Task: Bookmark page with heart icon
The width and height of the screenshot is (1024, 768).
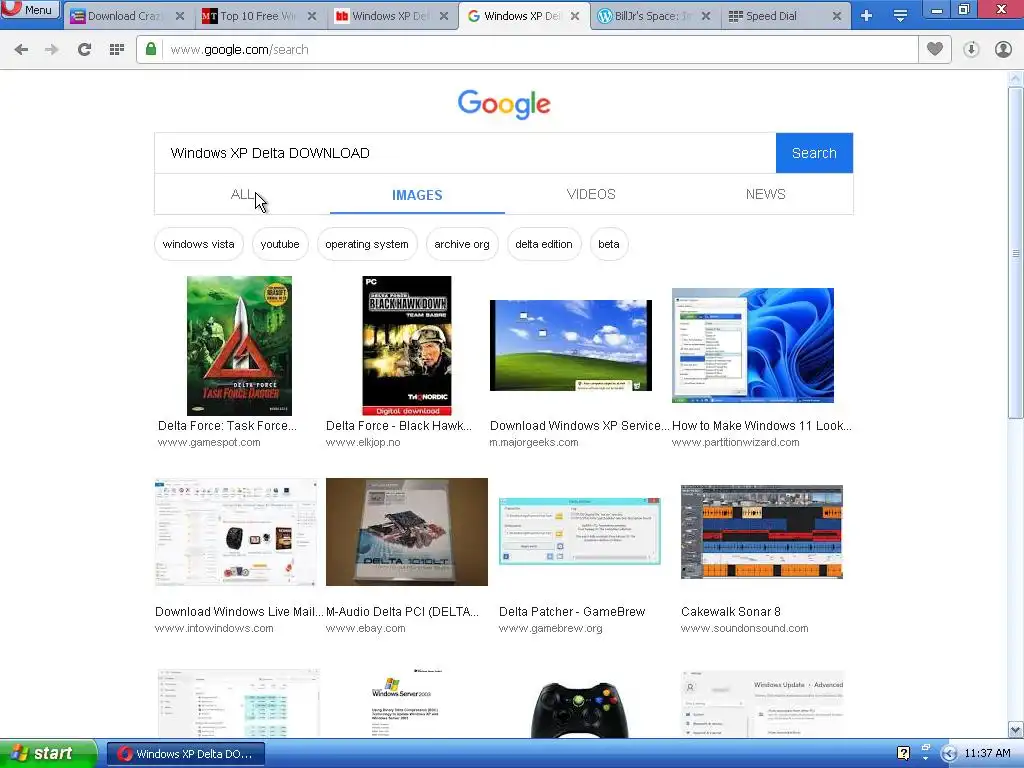Action: pos(935,49)
